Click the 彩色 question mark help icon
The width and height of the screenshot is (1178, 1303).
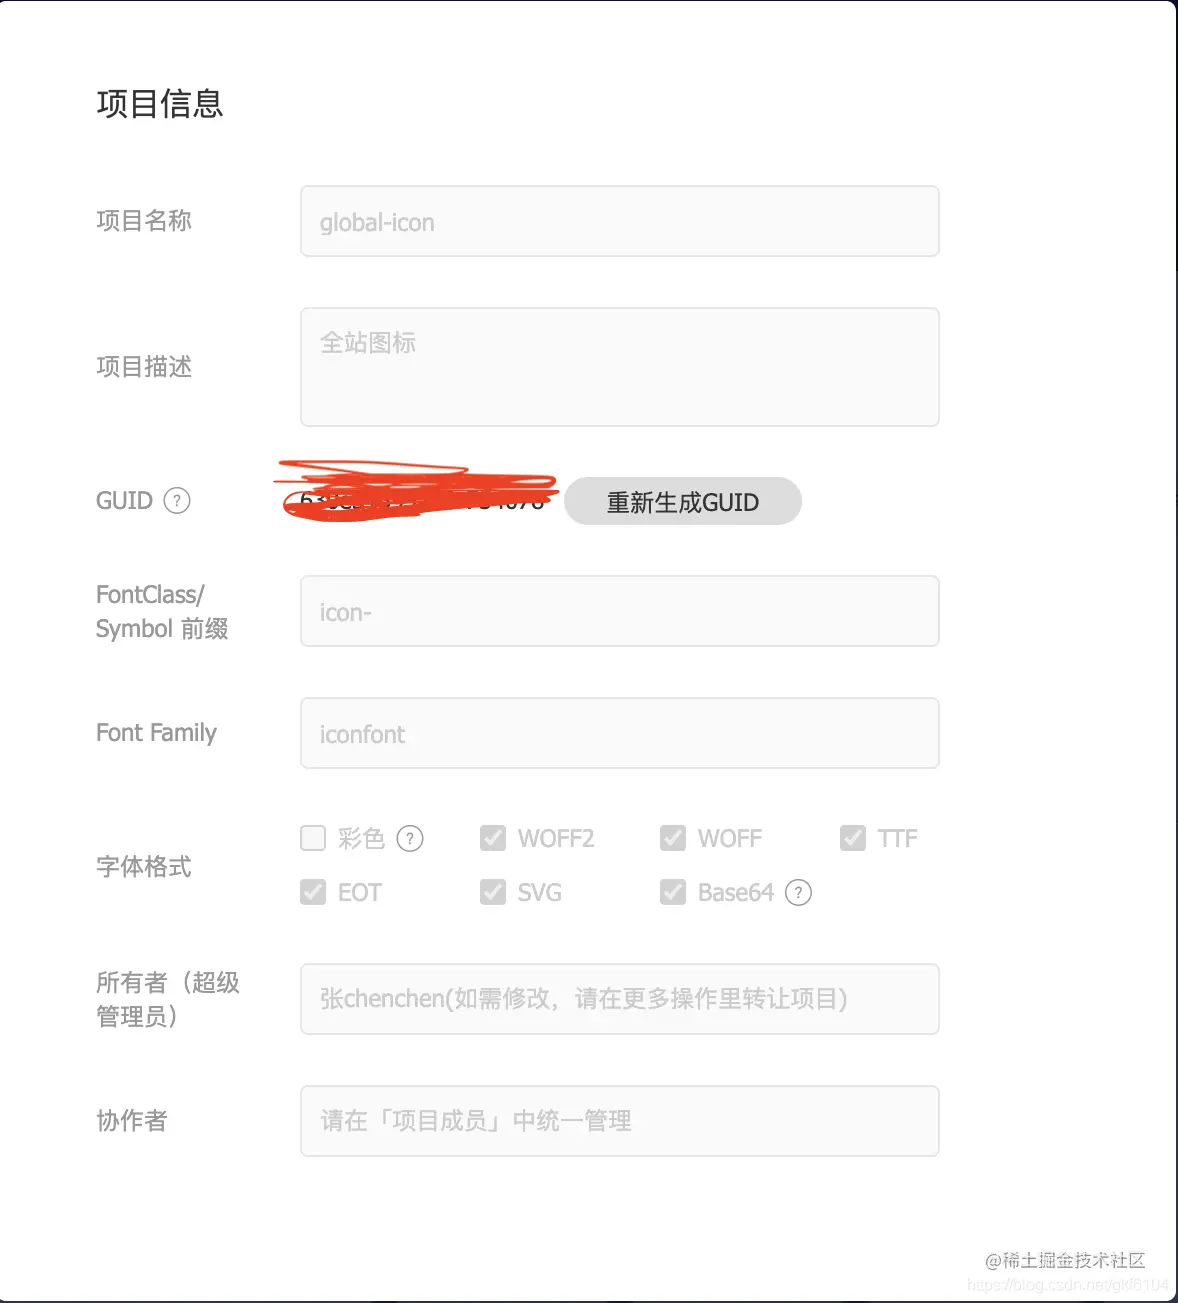tap(410, 838)
